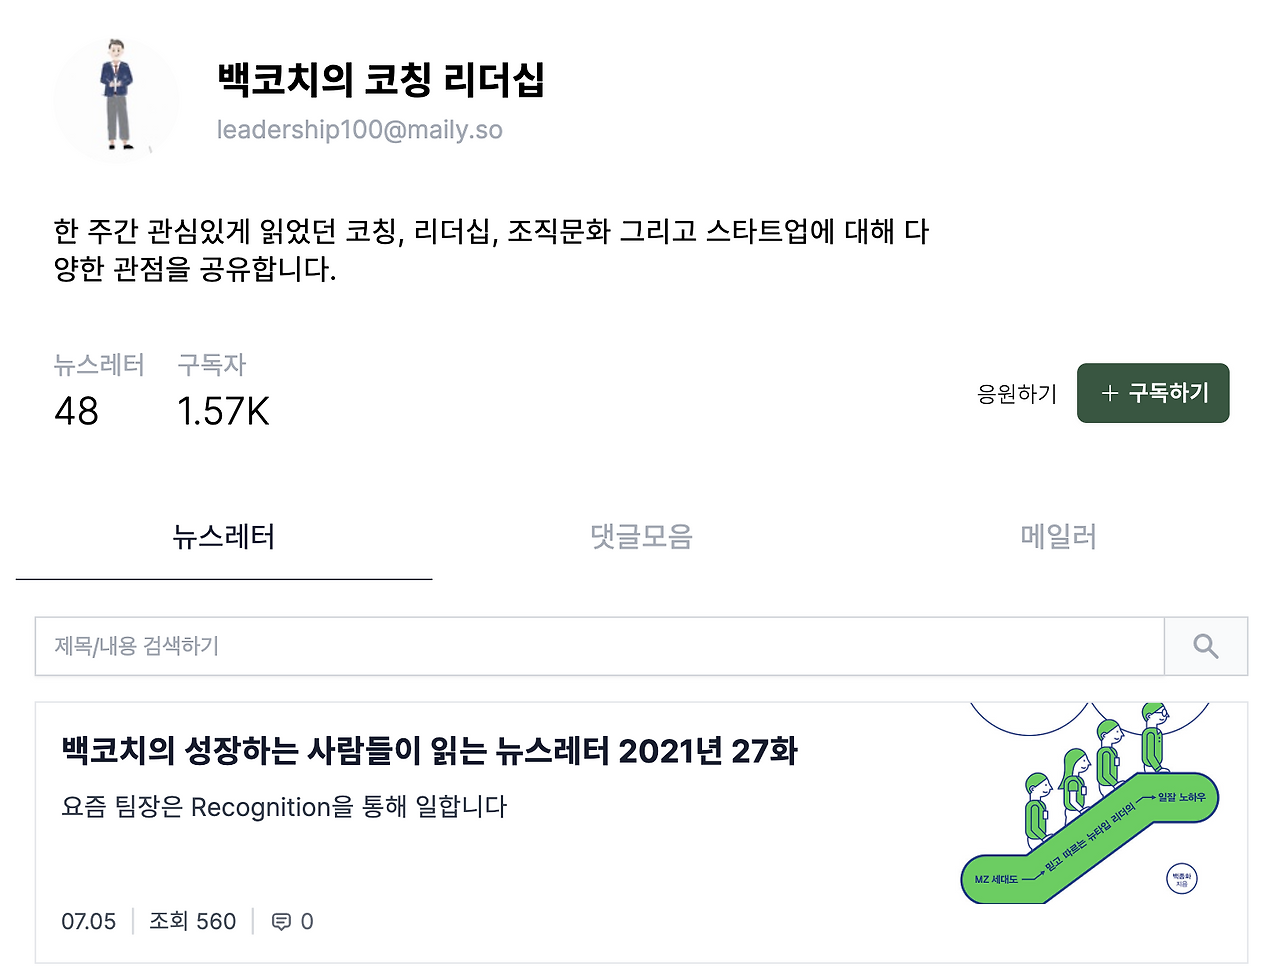Image resolution: width=1280 pixels, height=978 pixels.
Task: Switch to the 메일러 tab
Action: click(1058, 537)
